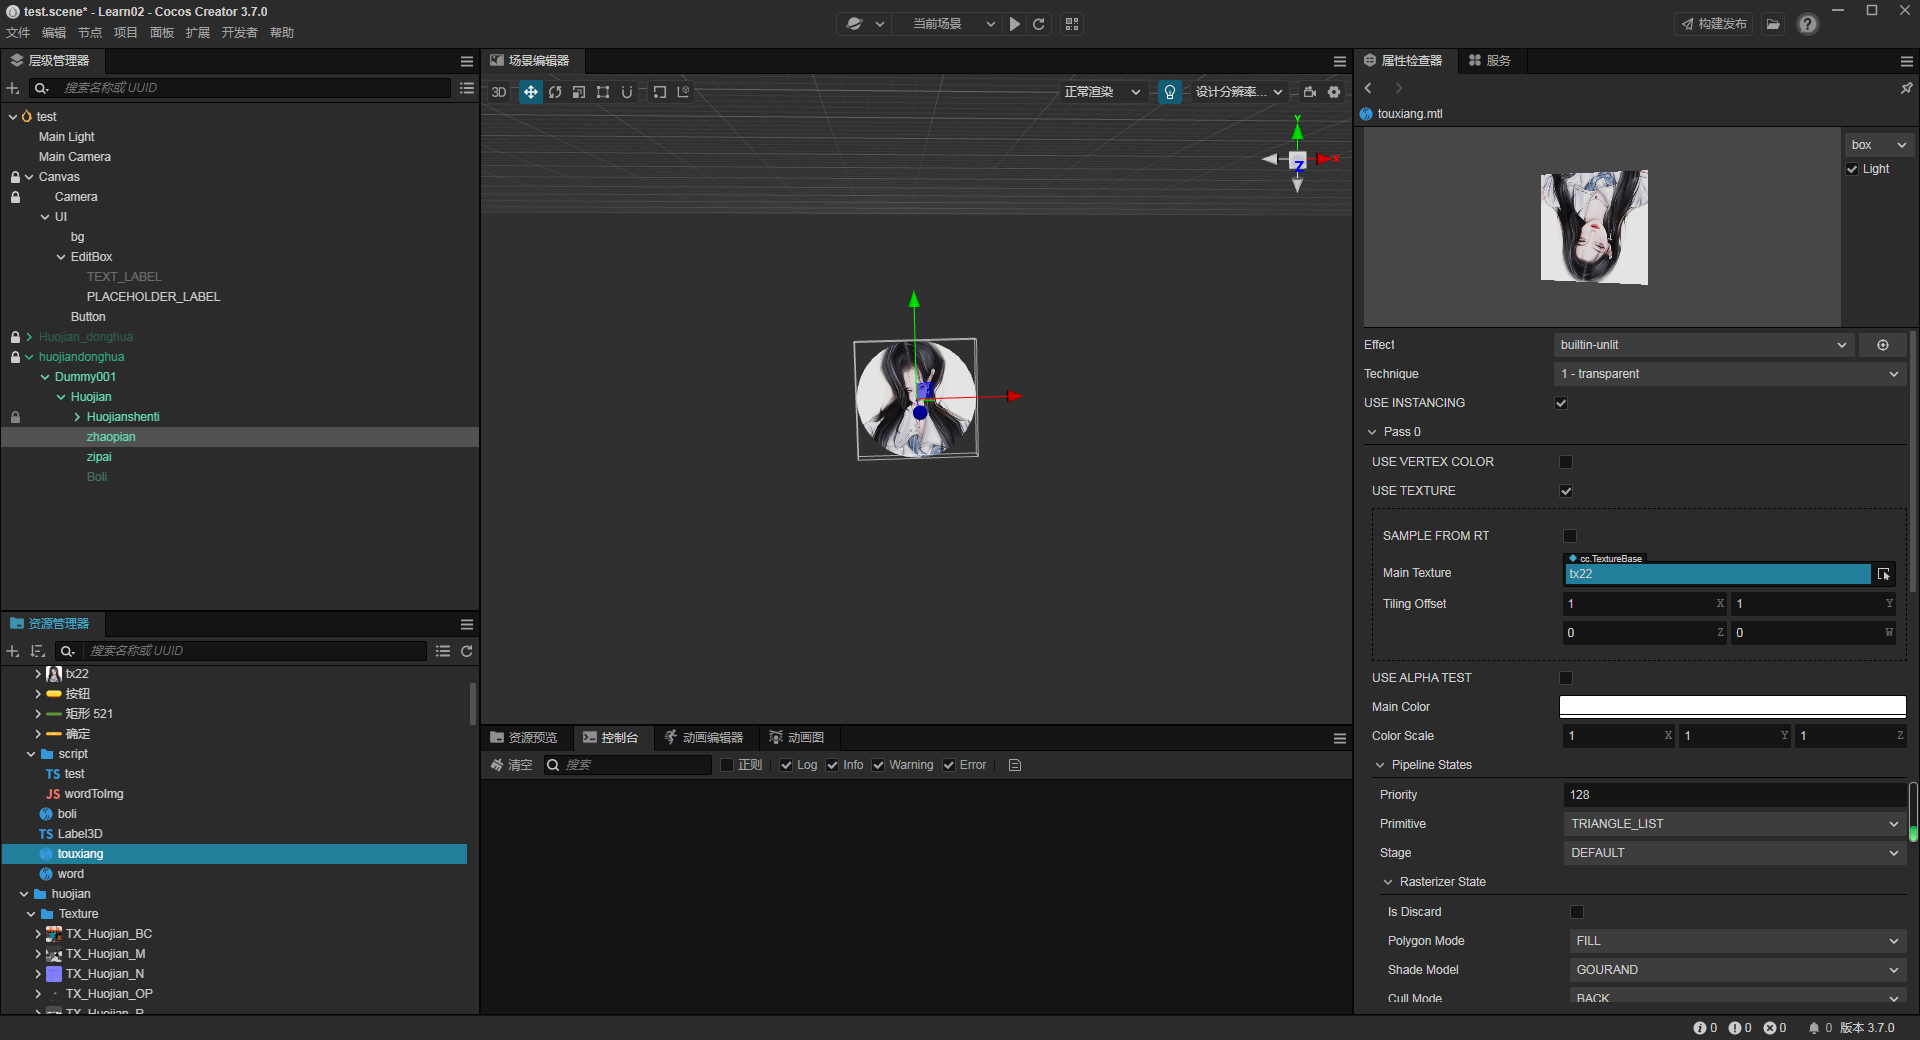
Task: Toggle the Warning filter checkbox in console
Action: 878,765
